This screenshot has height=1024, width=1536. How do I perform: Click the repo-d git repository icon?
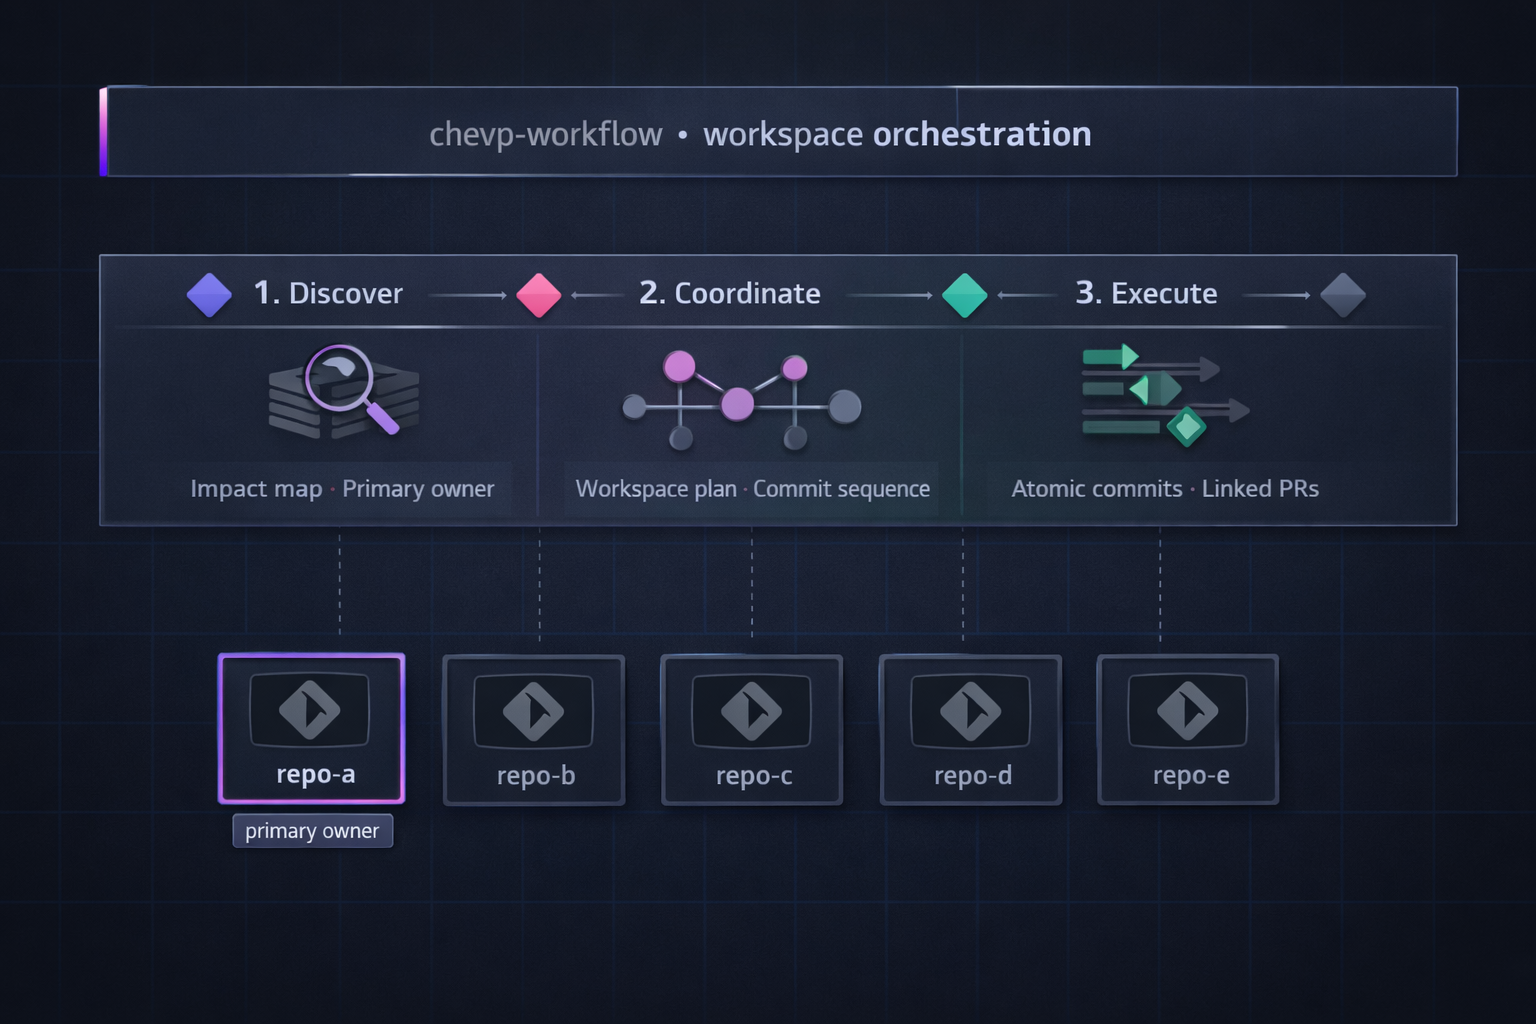pyautogui.click(x=971, y=710)
